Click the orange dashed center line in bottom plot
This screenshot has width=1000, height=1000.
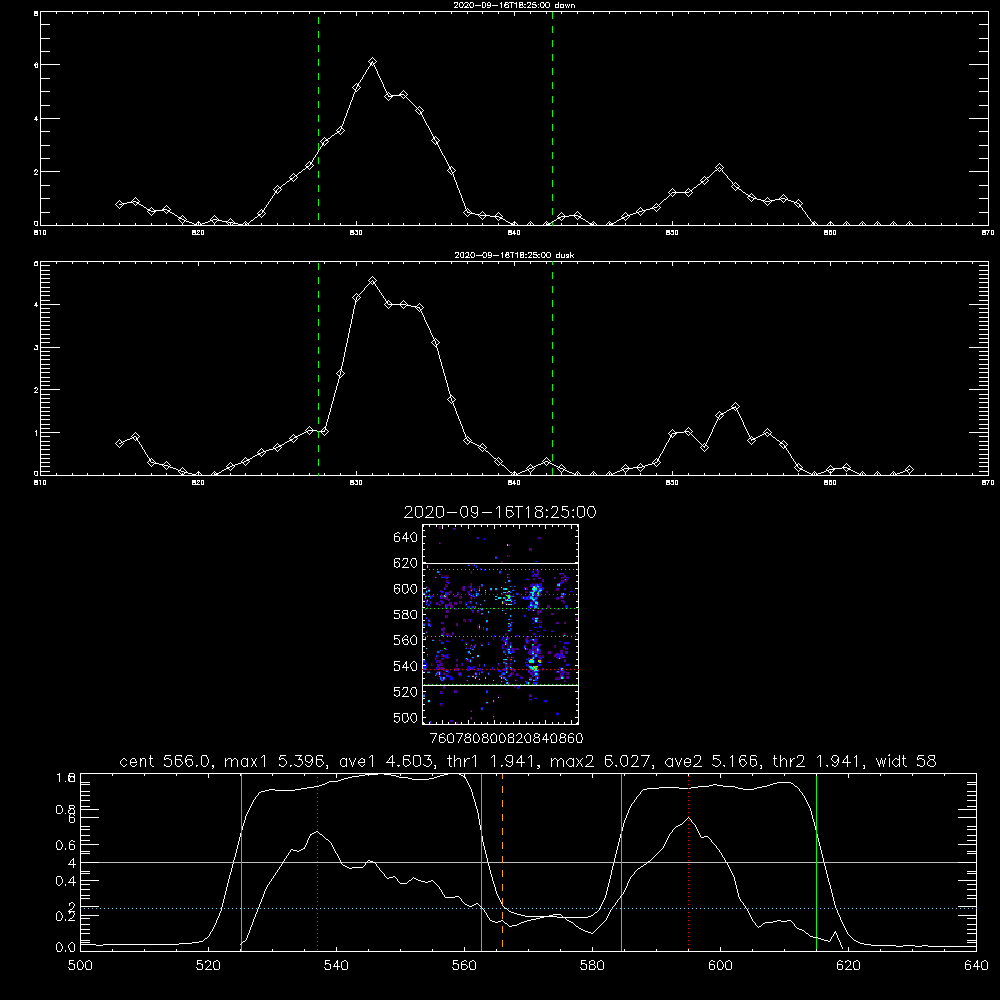pyautogui.click(x=503, y=861)
